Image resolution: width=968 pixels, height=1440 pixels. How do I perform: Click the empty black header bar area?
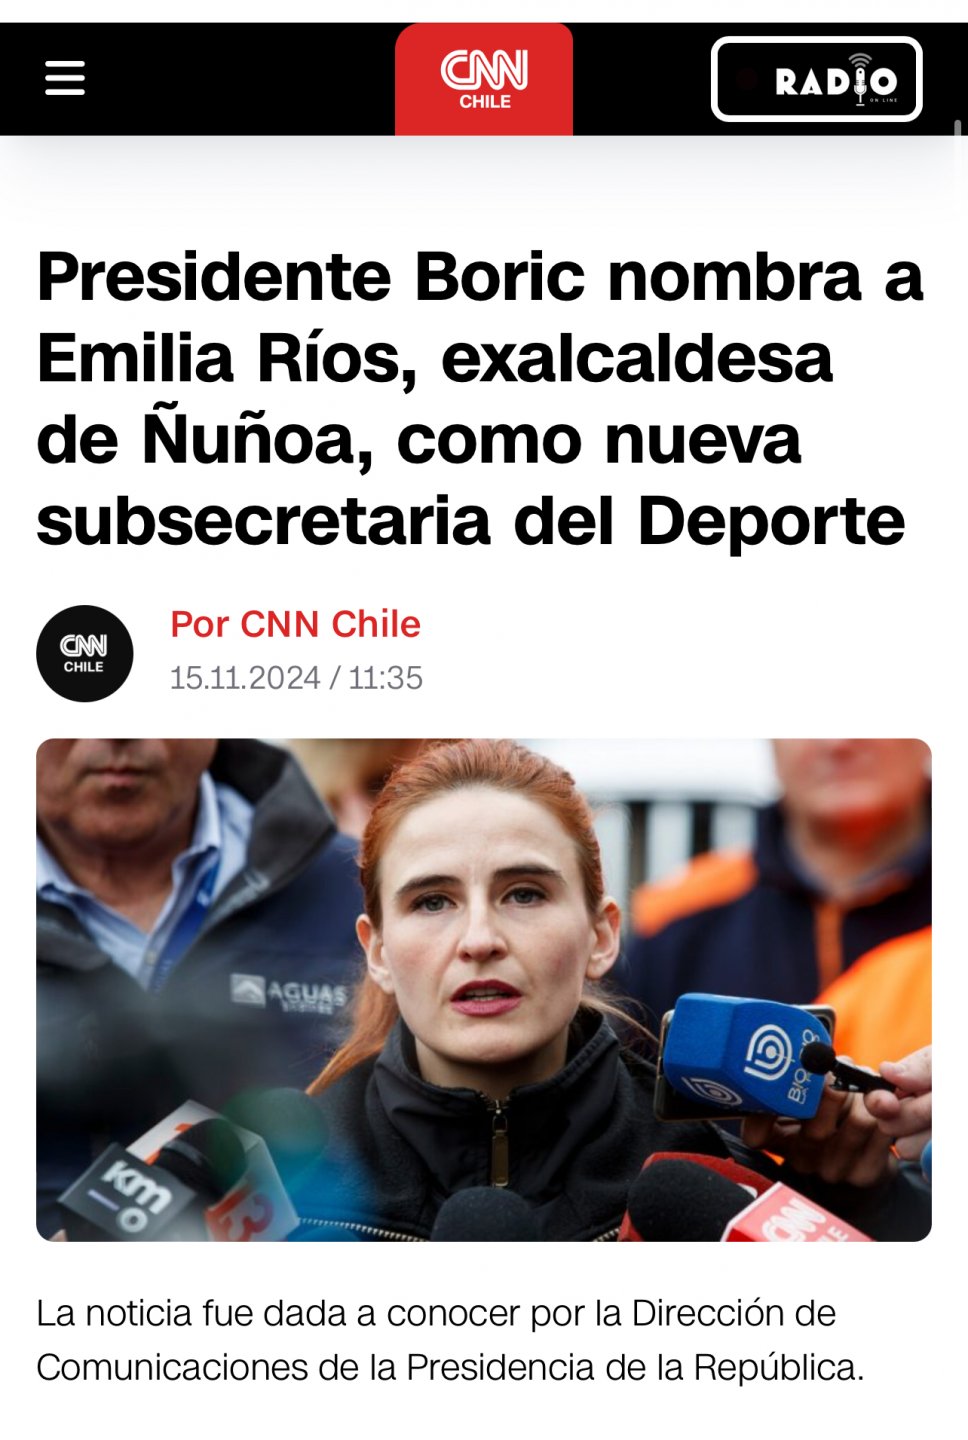[240, 79]
